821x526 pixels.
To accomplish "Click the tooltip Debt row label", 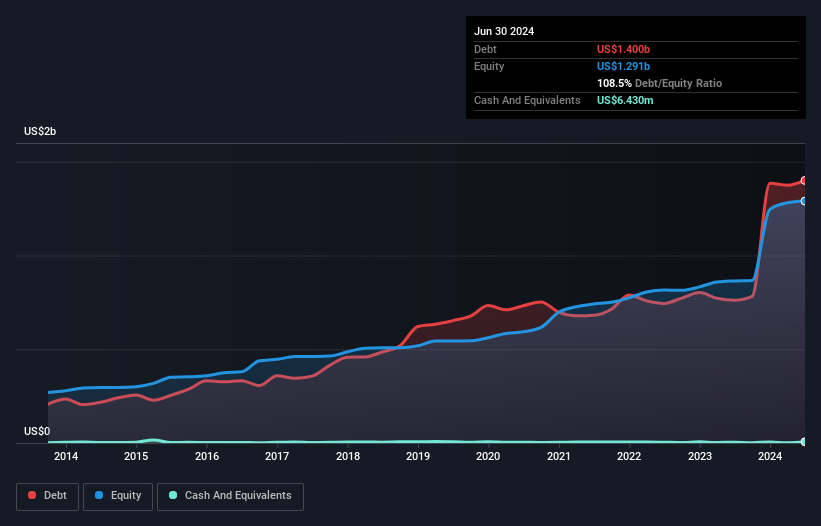I will [485, 49].
